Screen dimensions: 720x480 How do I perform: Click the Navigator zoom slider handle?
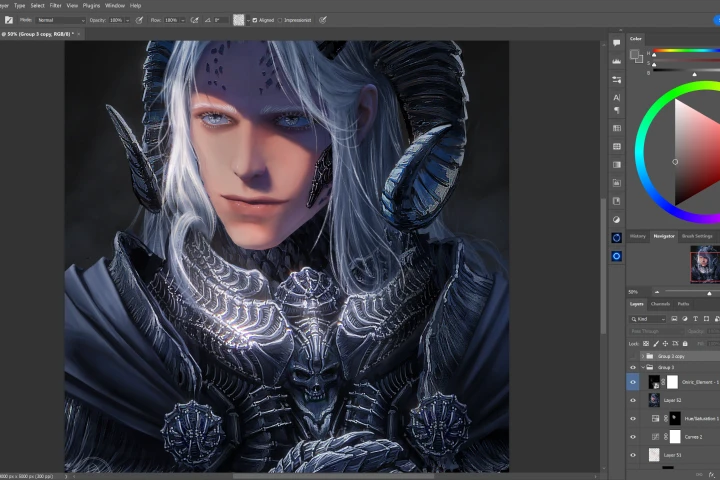coord(709,294)
